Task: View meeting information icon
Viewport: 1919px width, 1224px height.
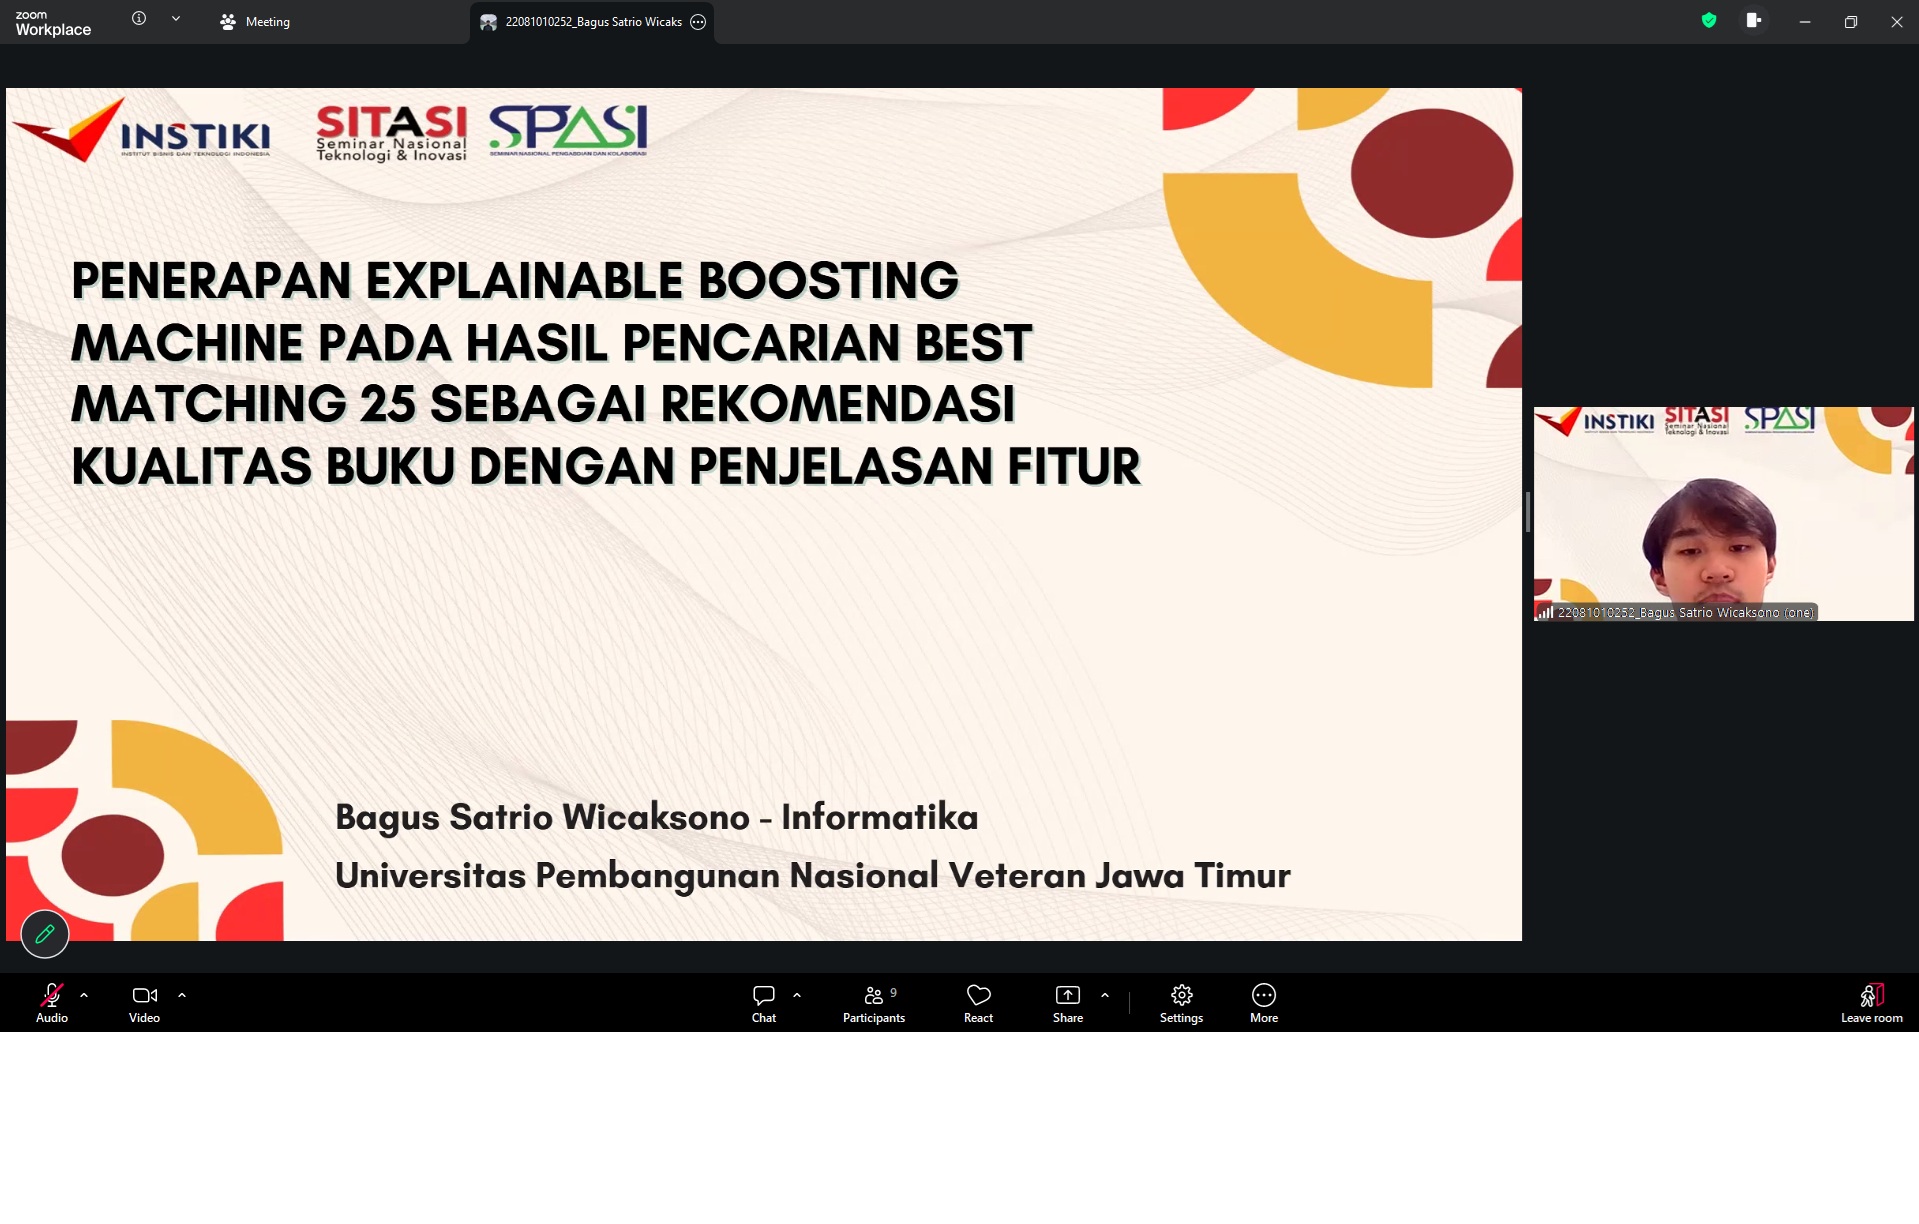Action: click(139, 18)
